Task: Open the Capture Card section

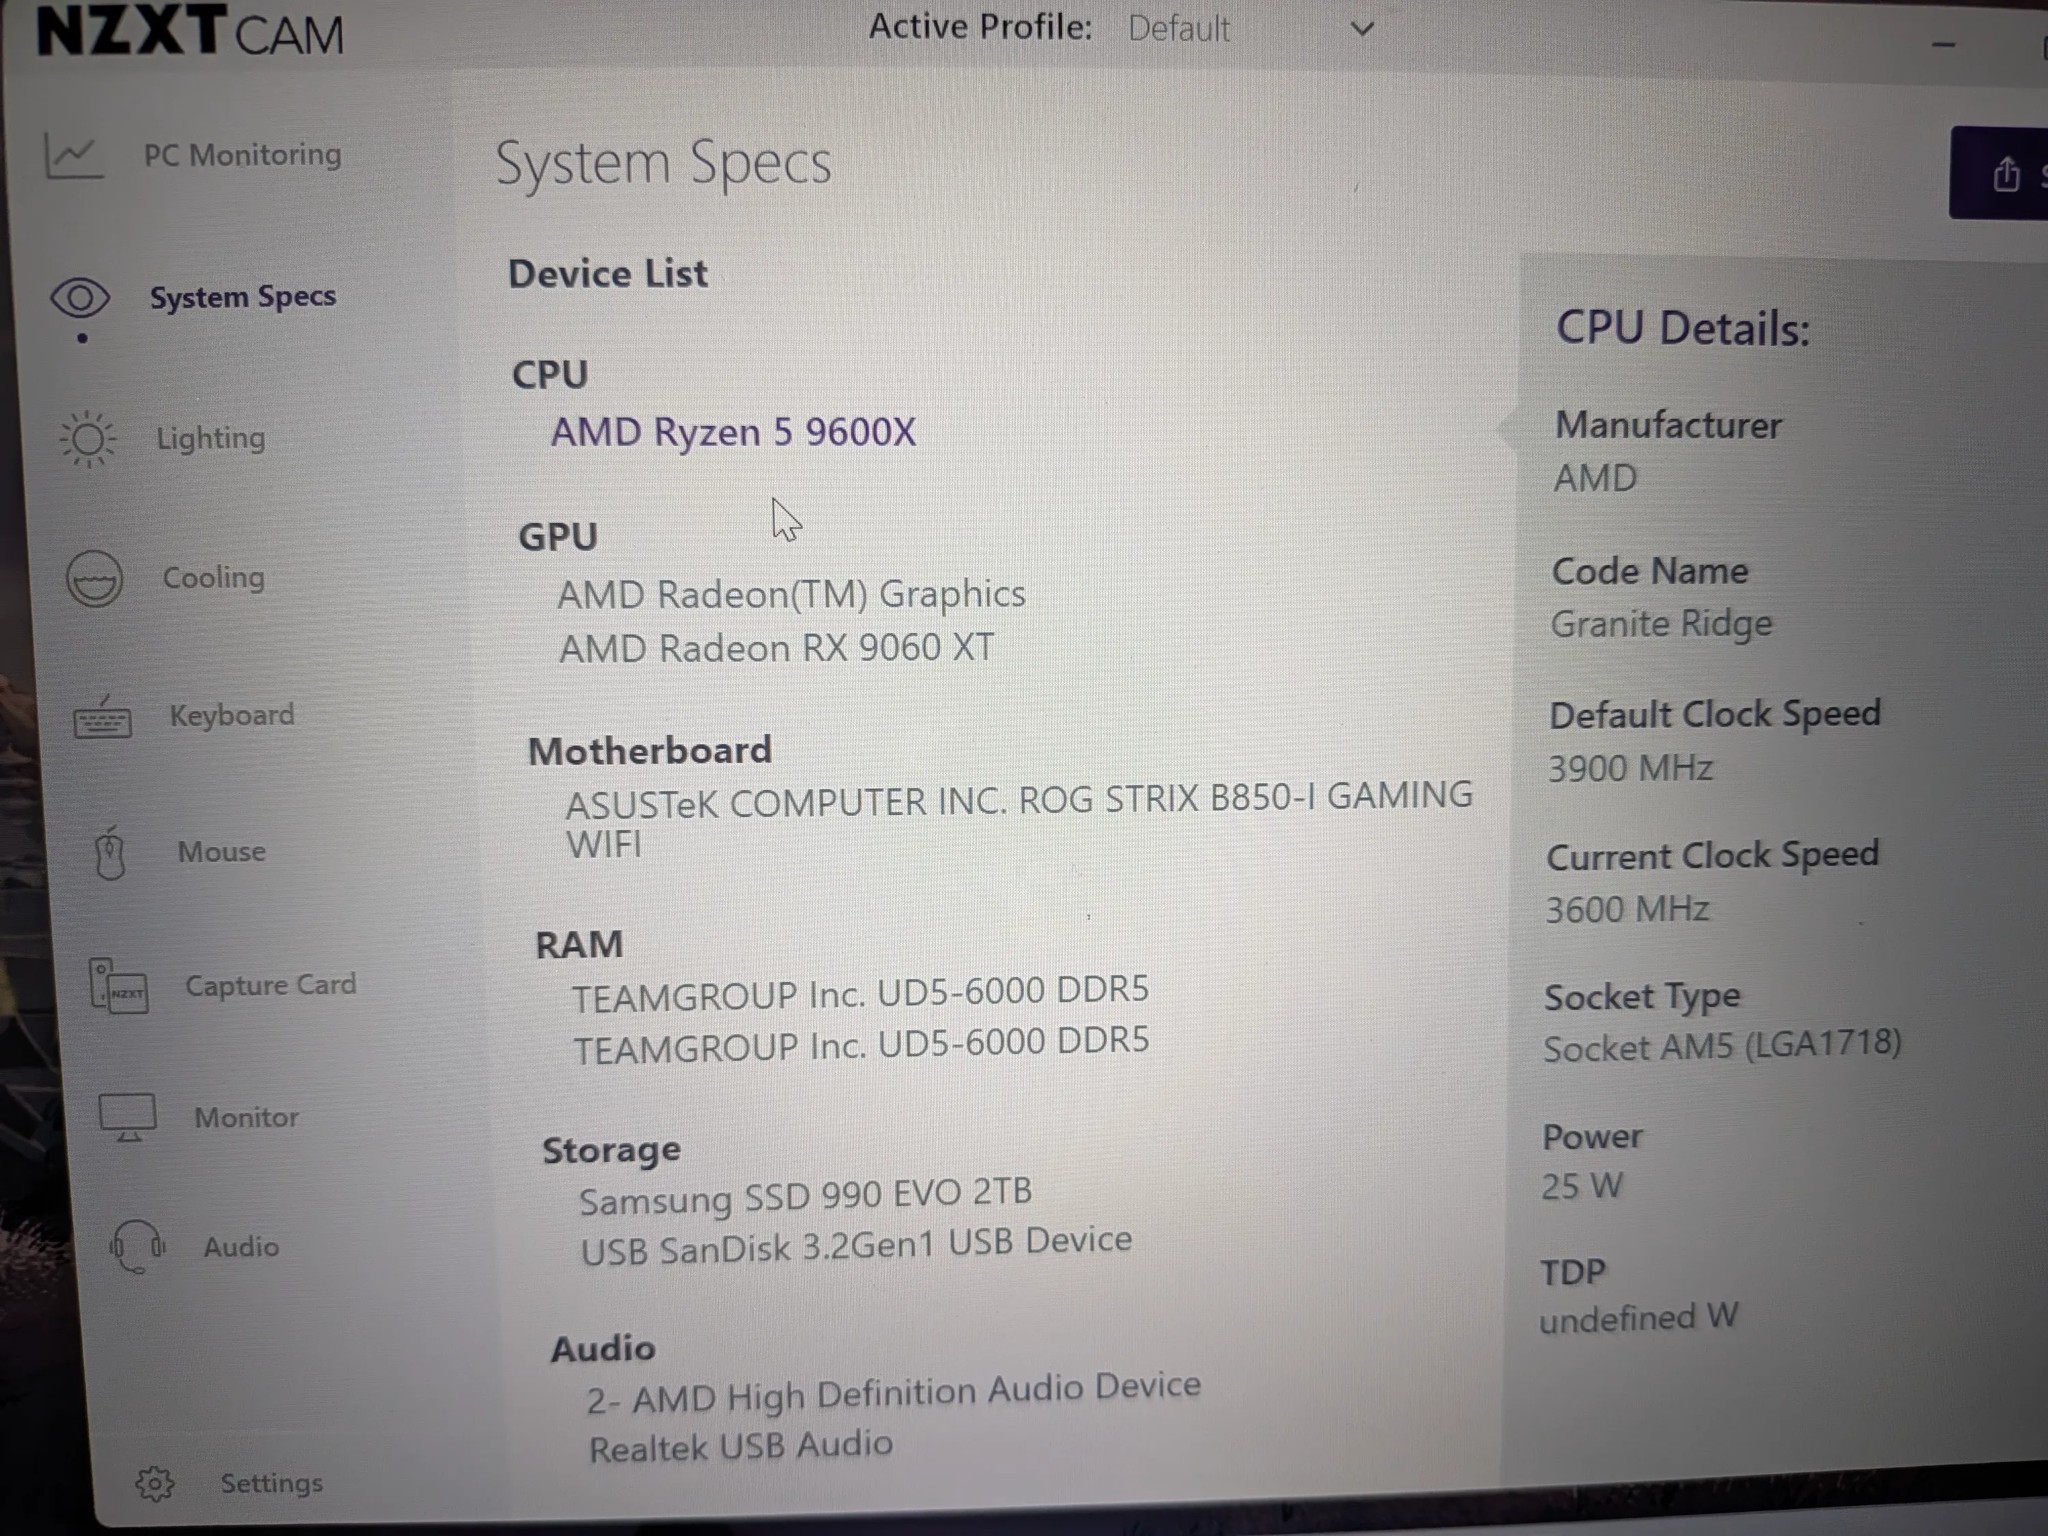Action: (270, 985)
